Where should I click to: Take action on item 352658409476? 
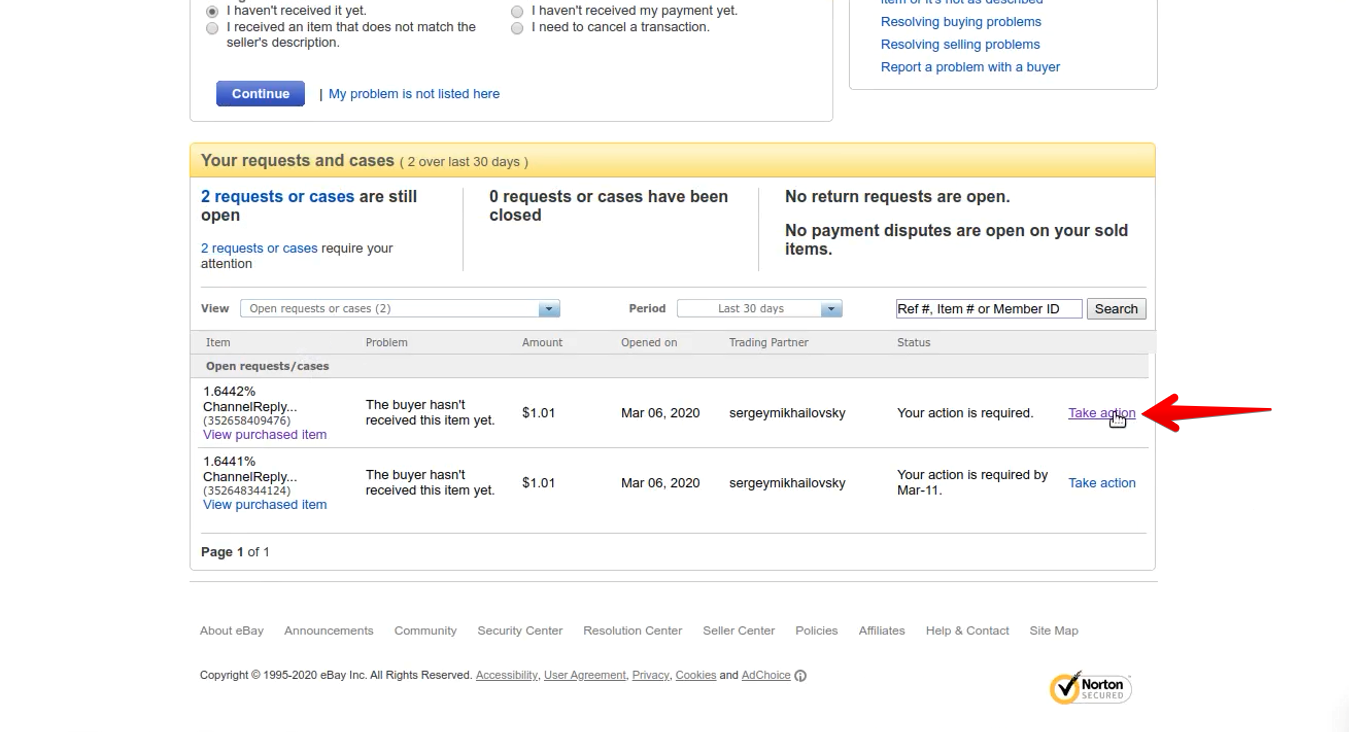[x=1102, y=413]
